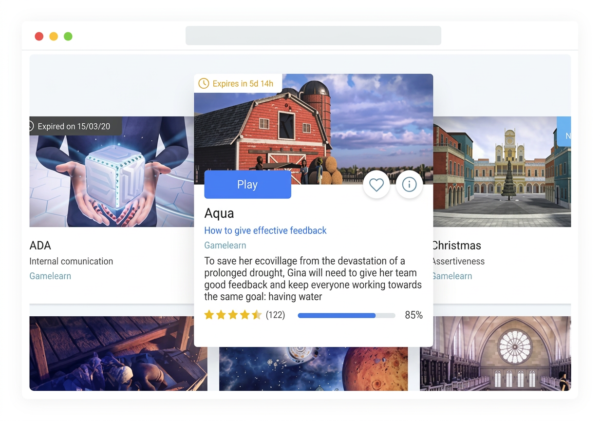This screenshot has height=421, width=600.
Task: Open the Gamelearn link below Christmas
Action: click(451, 276)
